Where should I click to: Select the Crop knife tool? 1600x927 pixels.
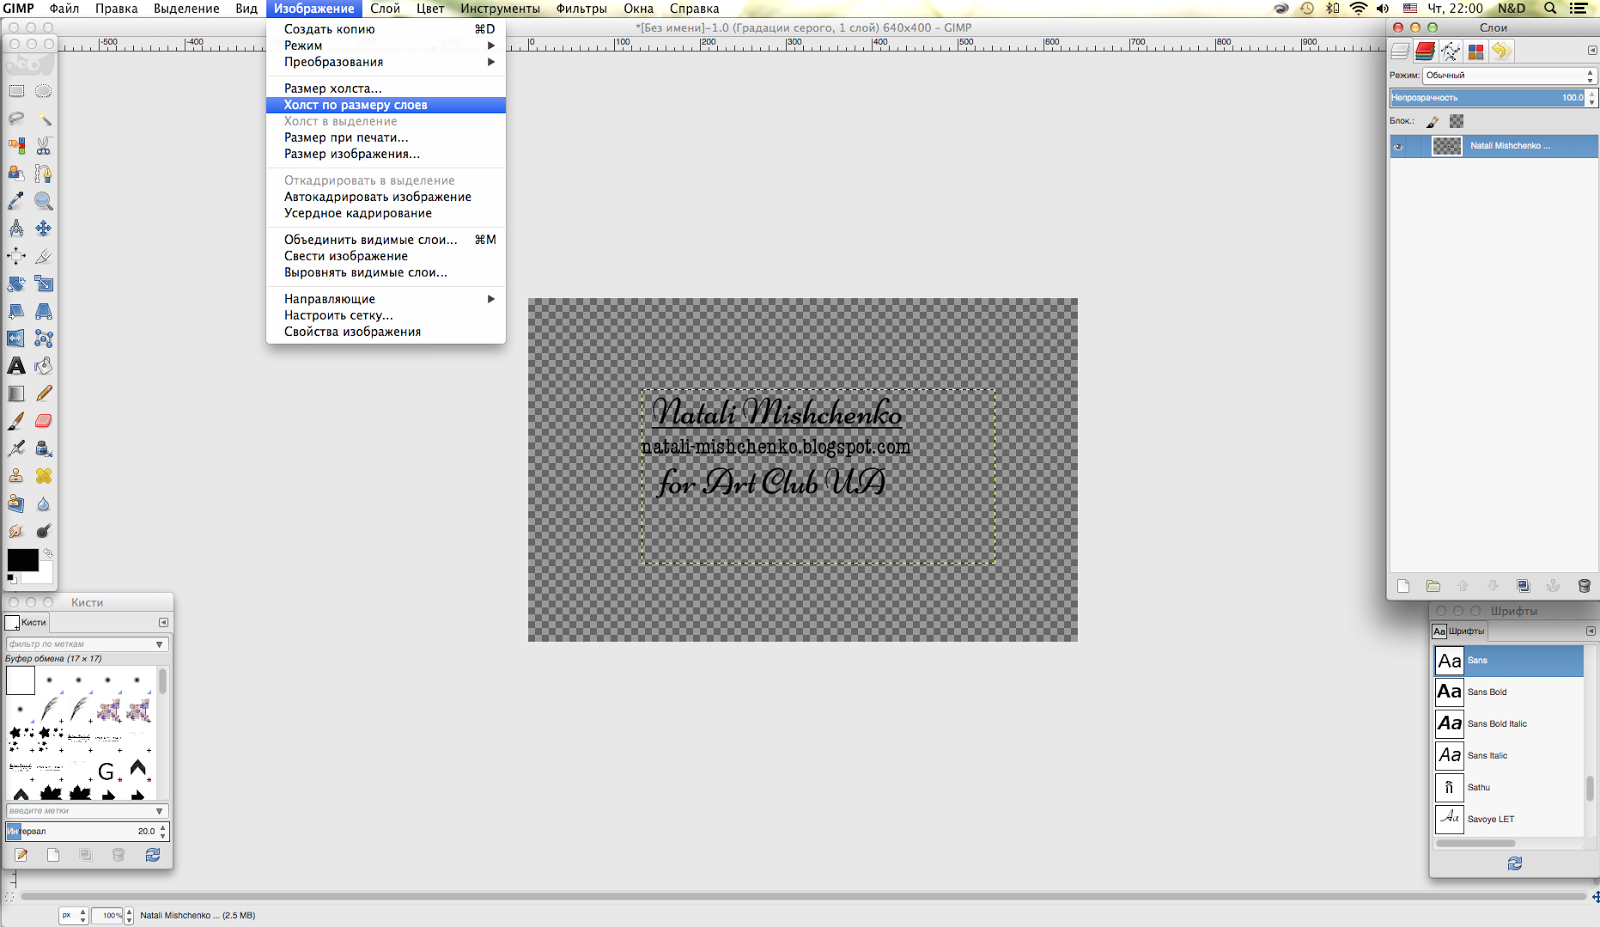point(44,256)
